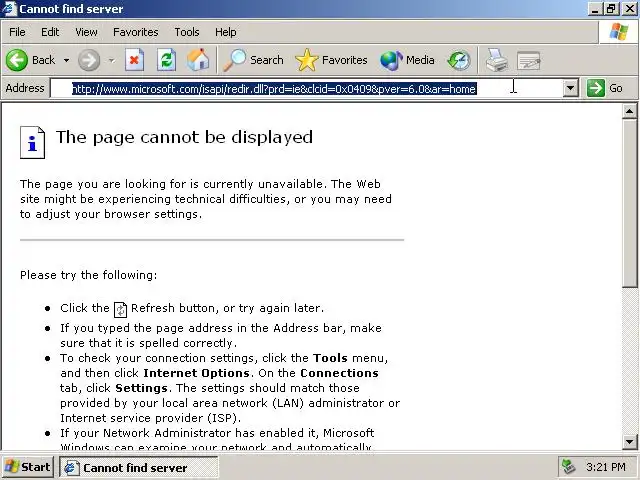Click the bold word 'Tools' in instructions
Screen dimensions: 640x480
tap(330, 358)
